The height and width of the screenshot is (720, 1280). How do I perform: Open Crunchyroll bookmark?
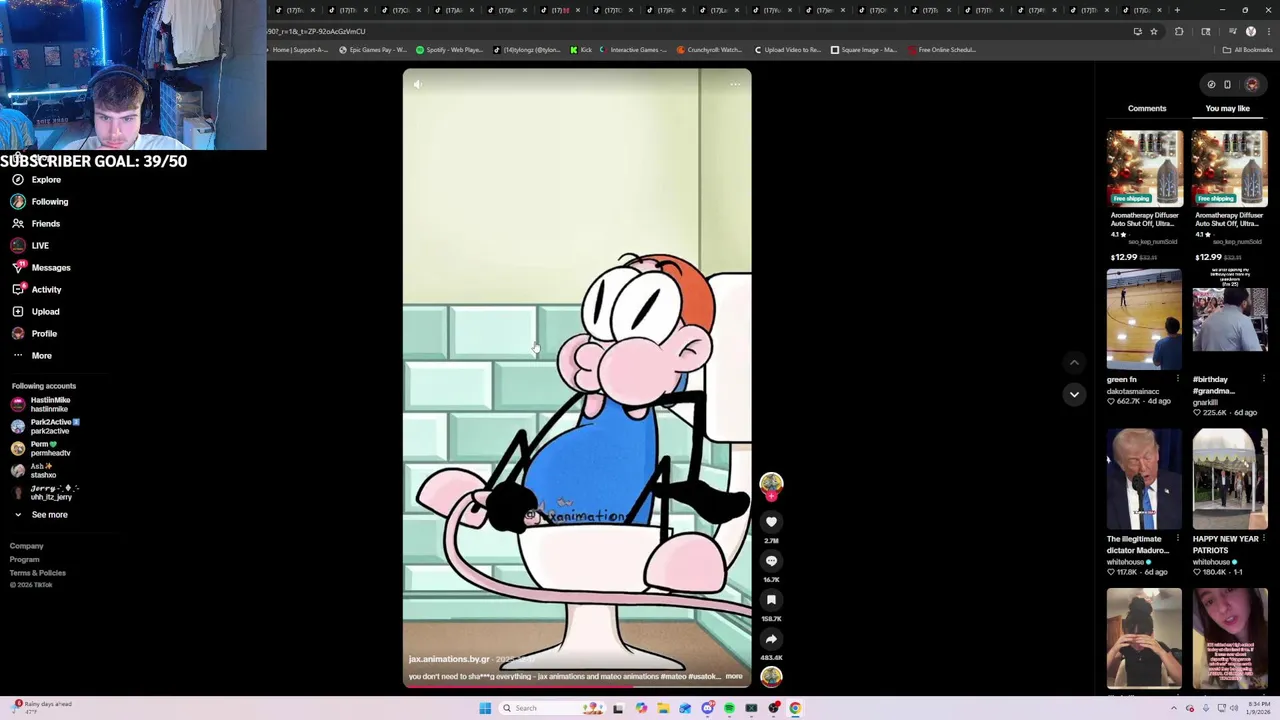[709, 50]
